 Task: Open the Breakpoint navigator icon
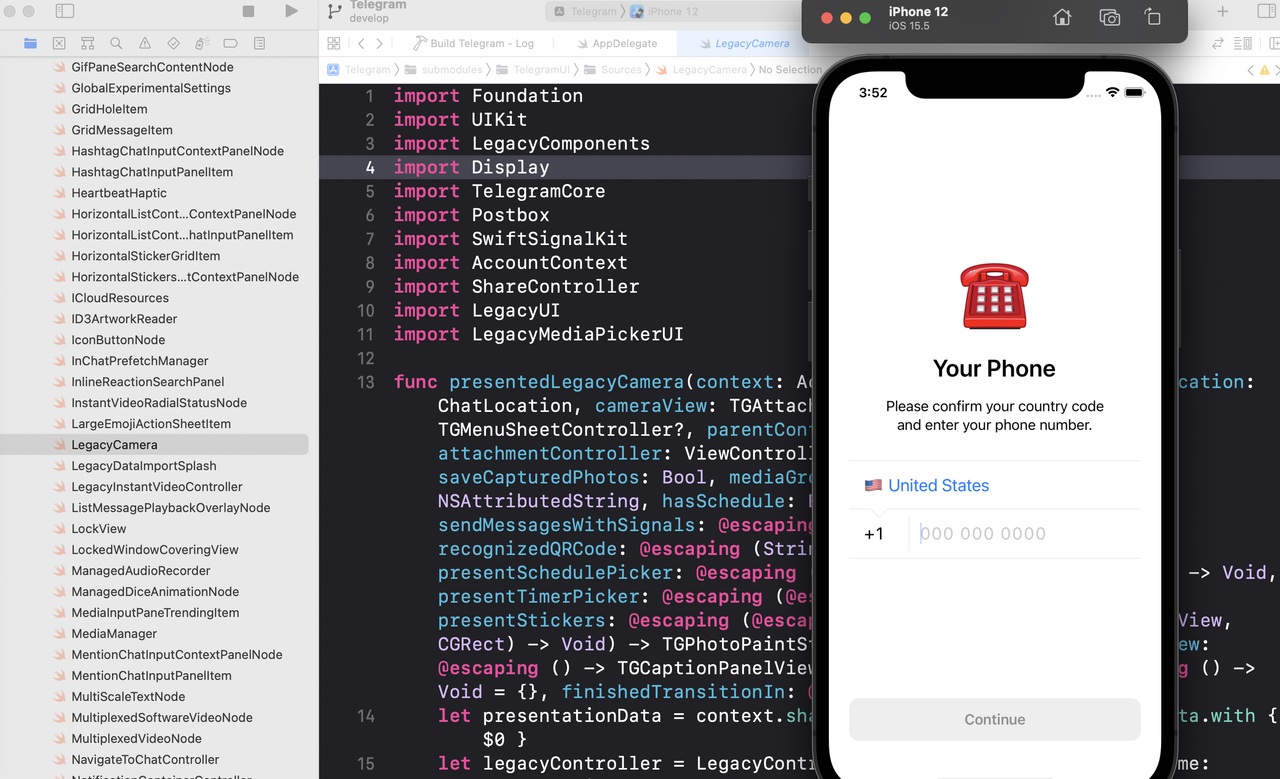tap(231, 43)
